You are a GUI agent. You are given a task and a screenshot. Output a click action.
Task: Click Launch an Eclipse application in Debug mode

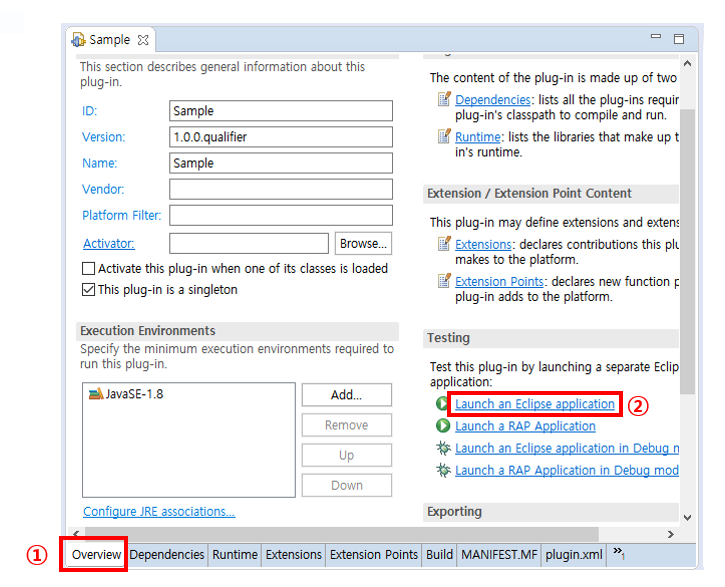click(x=567, y=448)
